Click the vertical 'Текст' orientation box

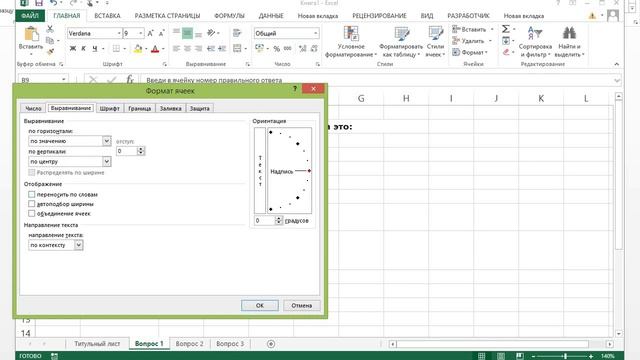260,171
